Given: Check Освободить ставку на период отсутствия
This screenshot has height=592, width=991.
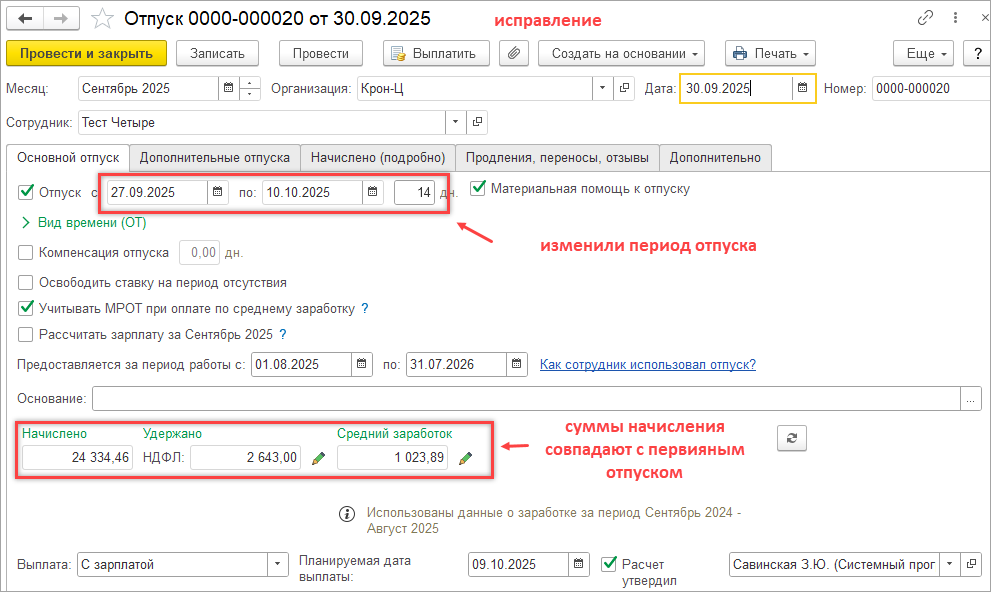Looking at the screenshot, I should (26, 282).
